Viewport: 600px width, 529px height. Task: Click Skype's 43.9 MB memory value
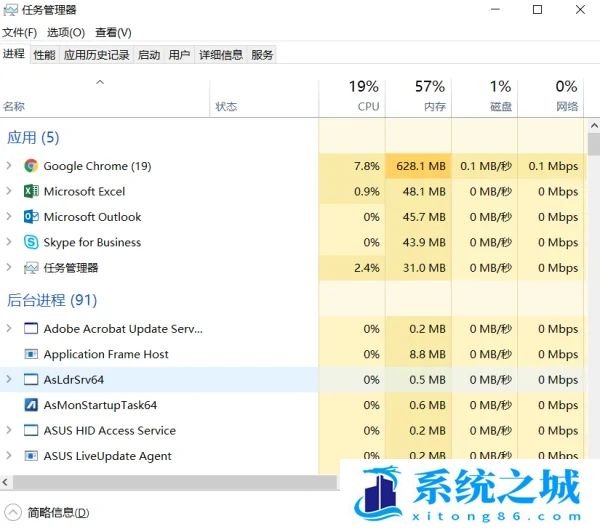[424, 242]
